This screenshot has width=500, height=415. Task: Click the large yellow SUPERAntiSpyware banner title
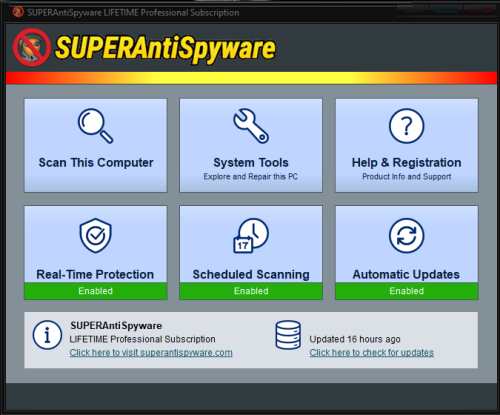coord(166,48)
